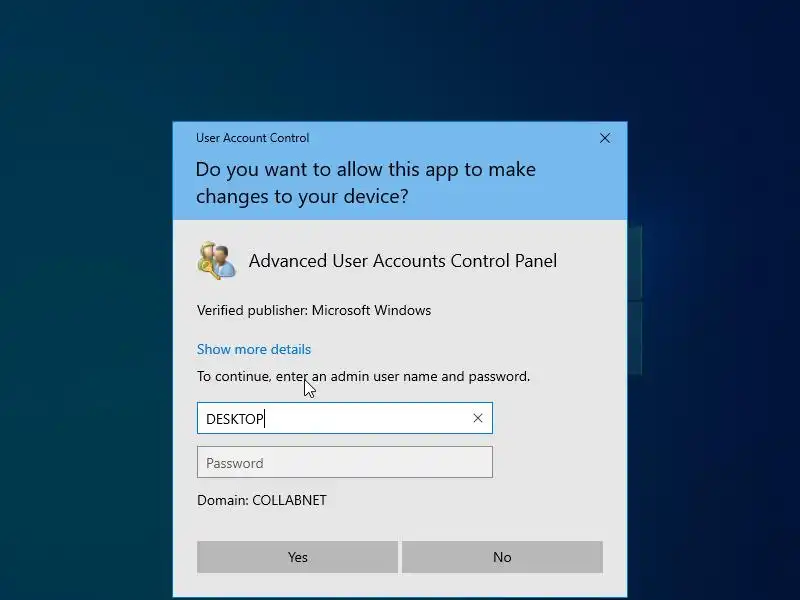Decline with the No button
This screenshot has height=600, width=800.
click(x=502, y=557)
